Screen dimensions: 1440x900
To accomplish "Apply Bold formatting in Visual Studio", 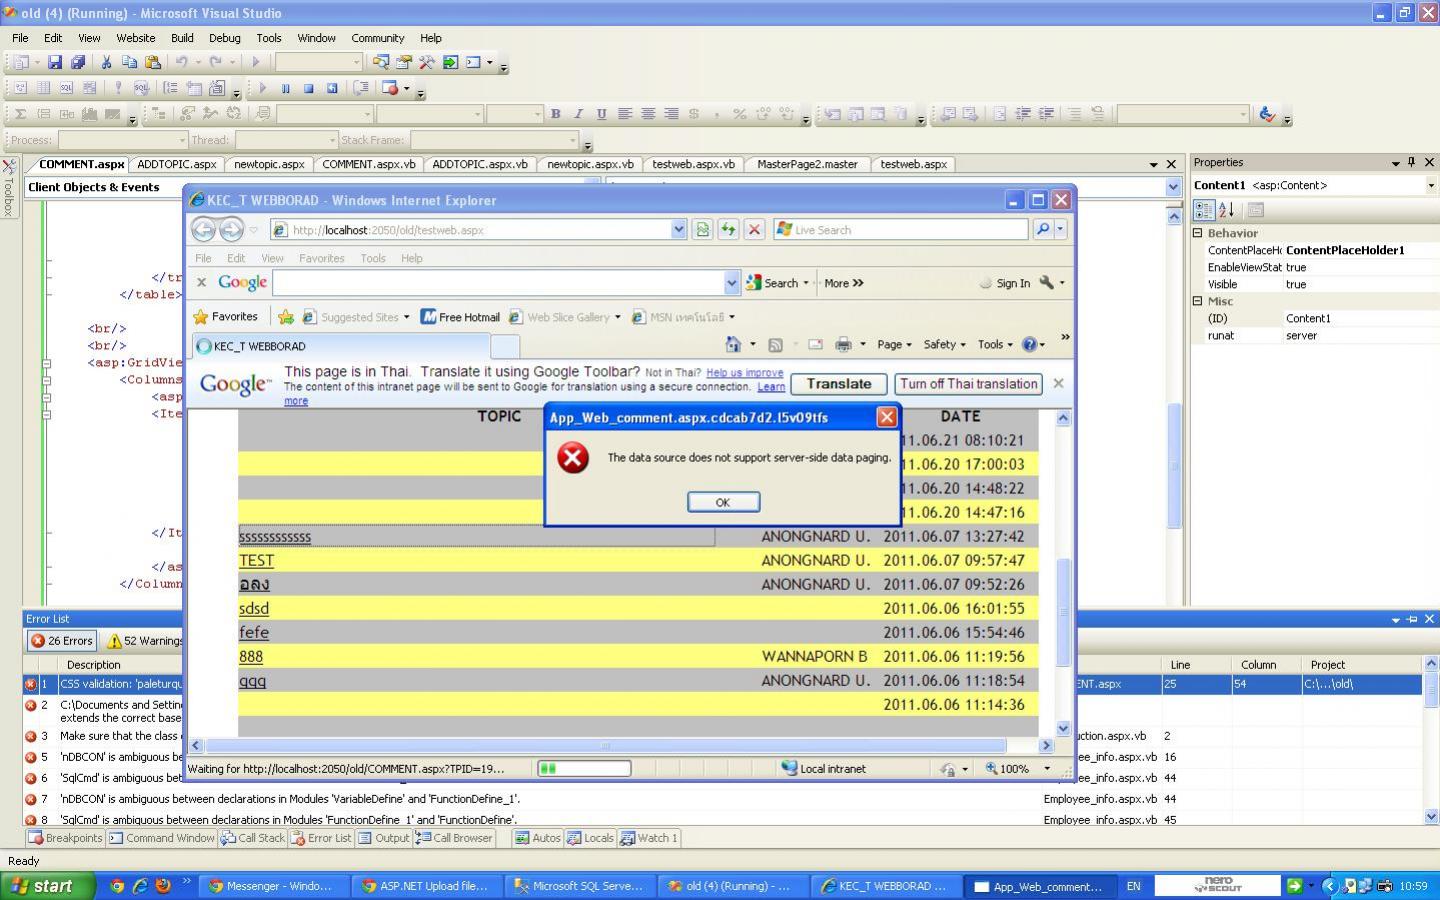I will tap(555, 114).
